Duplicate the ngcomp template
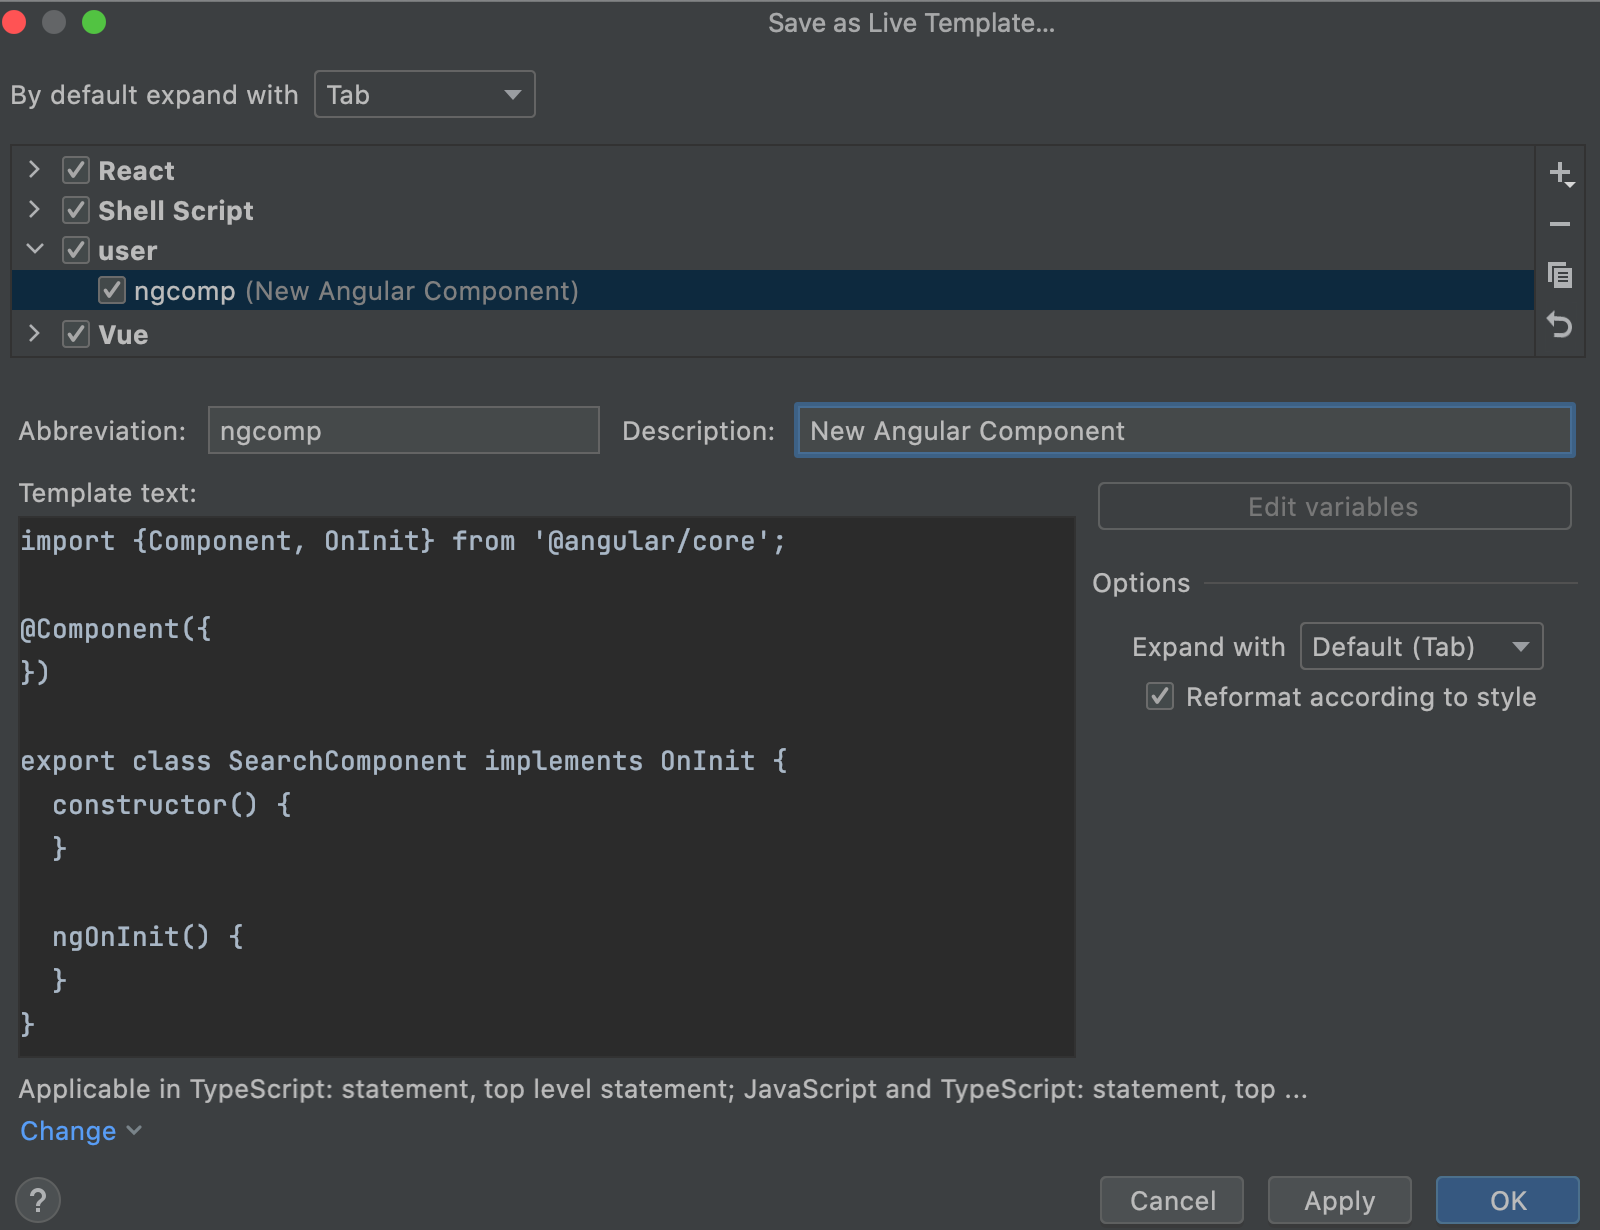1600x1230 pixels. coord(1560,275)
